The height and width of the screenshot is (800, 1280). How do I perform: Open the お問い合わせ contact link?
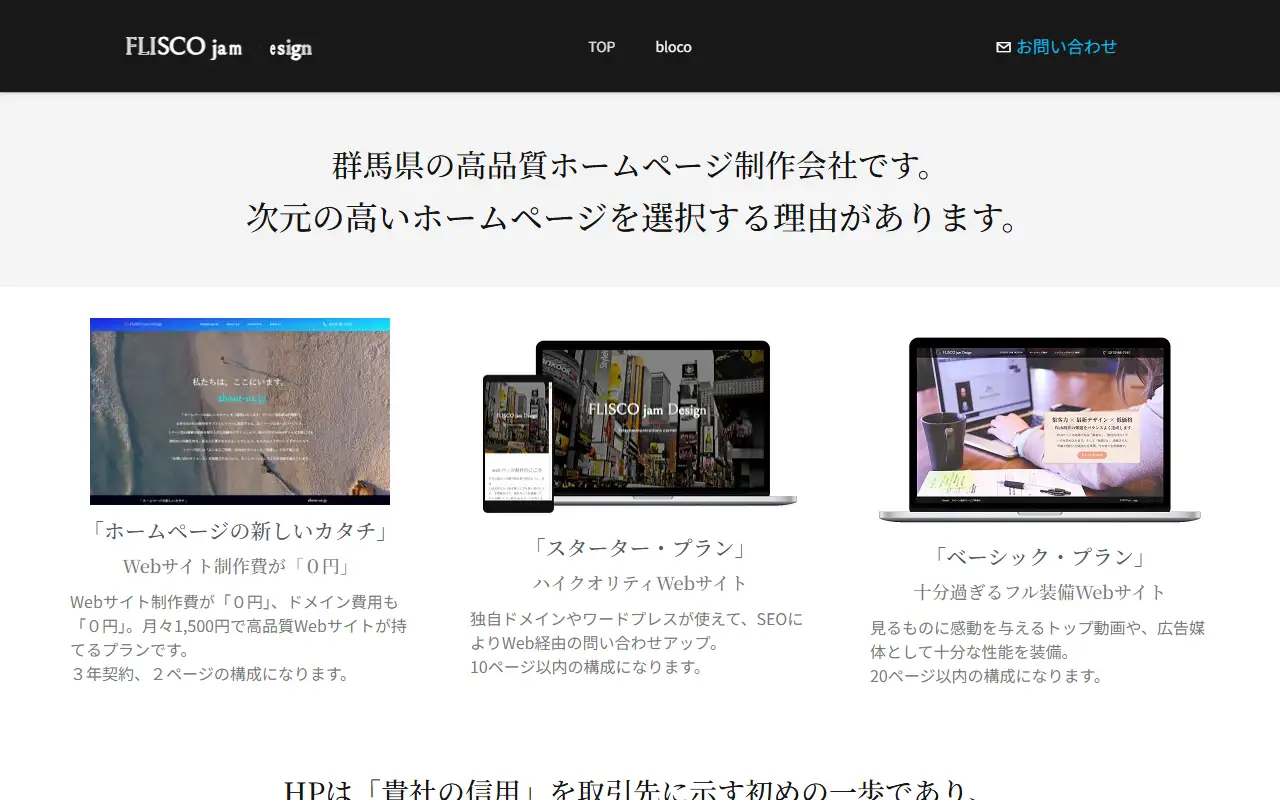[1066, 47]
